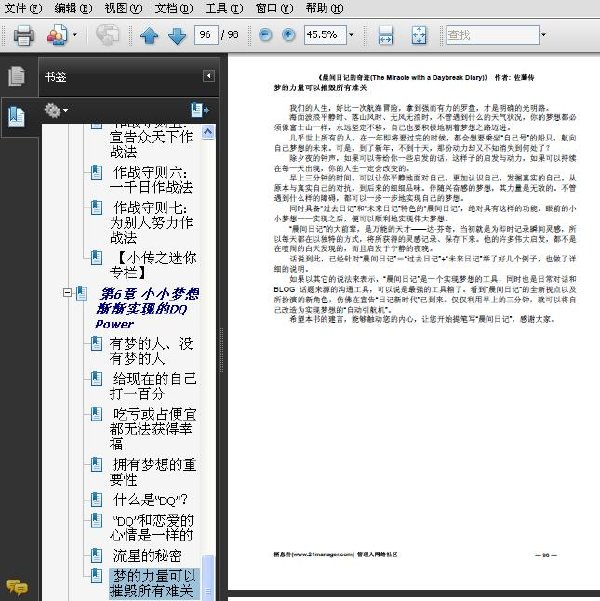The width and height of the screenshot is (600, 601).
Task: Open bookmark 作战守则六:一千日作战法
Action: 151,180
